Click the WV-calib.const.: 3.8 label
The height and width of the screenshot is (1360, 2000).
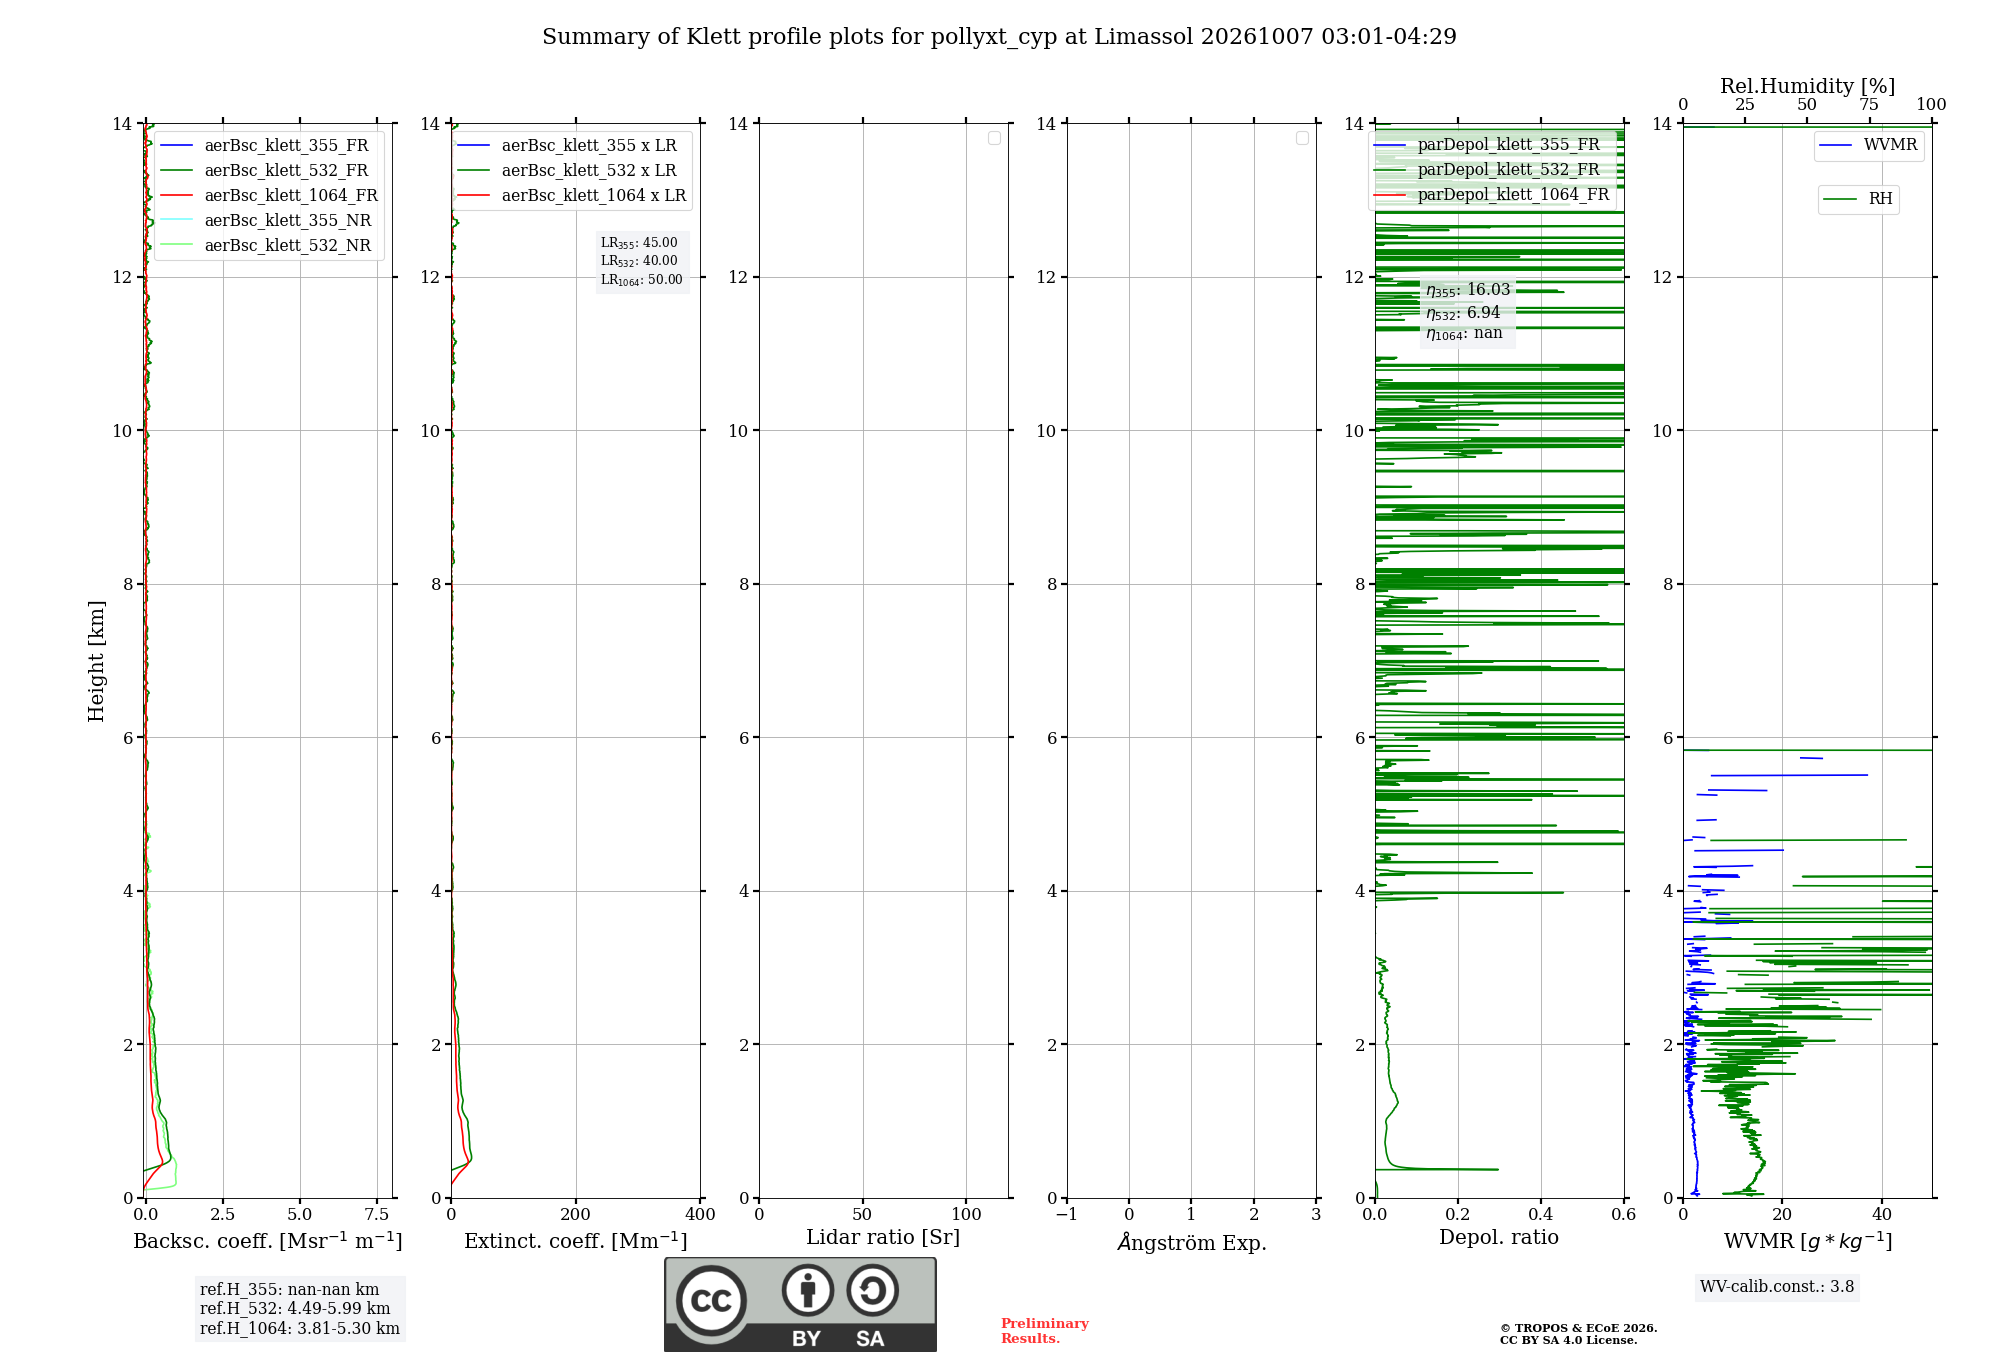point(1777,1287)
